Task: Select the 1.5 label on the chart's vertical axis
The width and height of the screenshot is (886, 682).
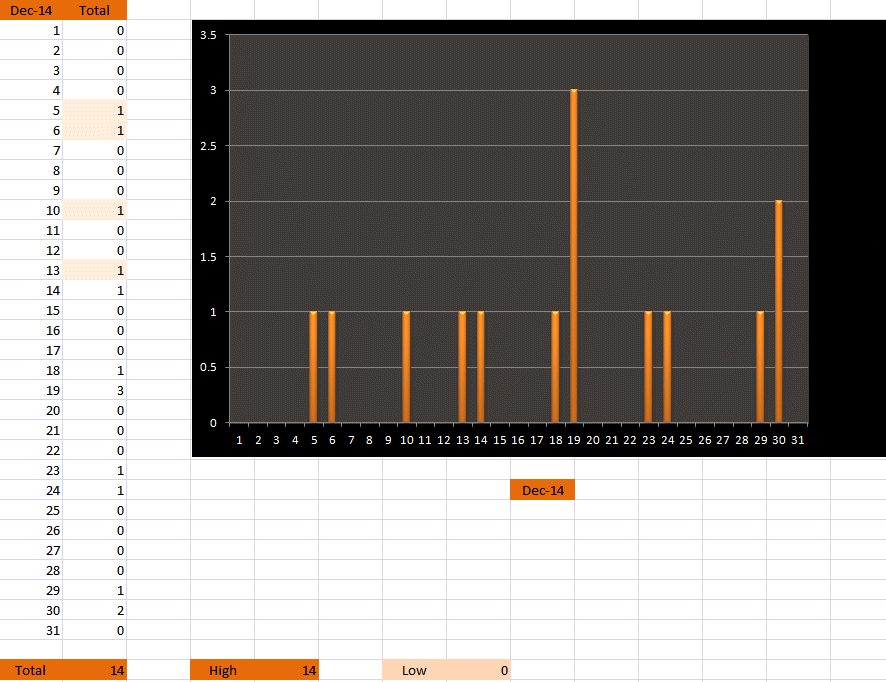Action: (x=208, y=257)
